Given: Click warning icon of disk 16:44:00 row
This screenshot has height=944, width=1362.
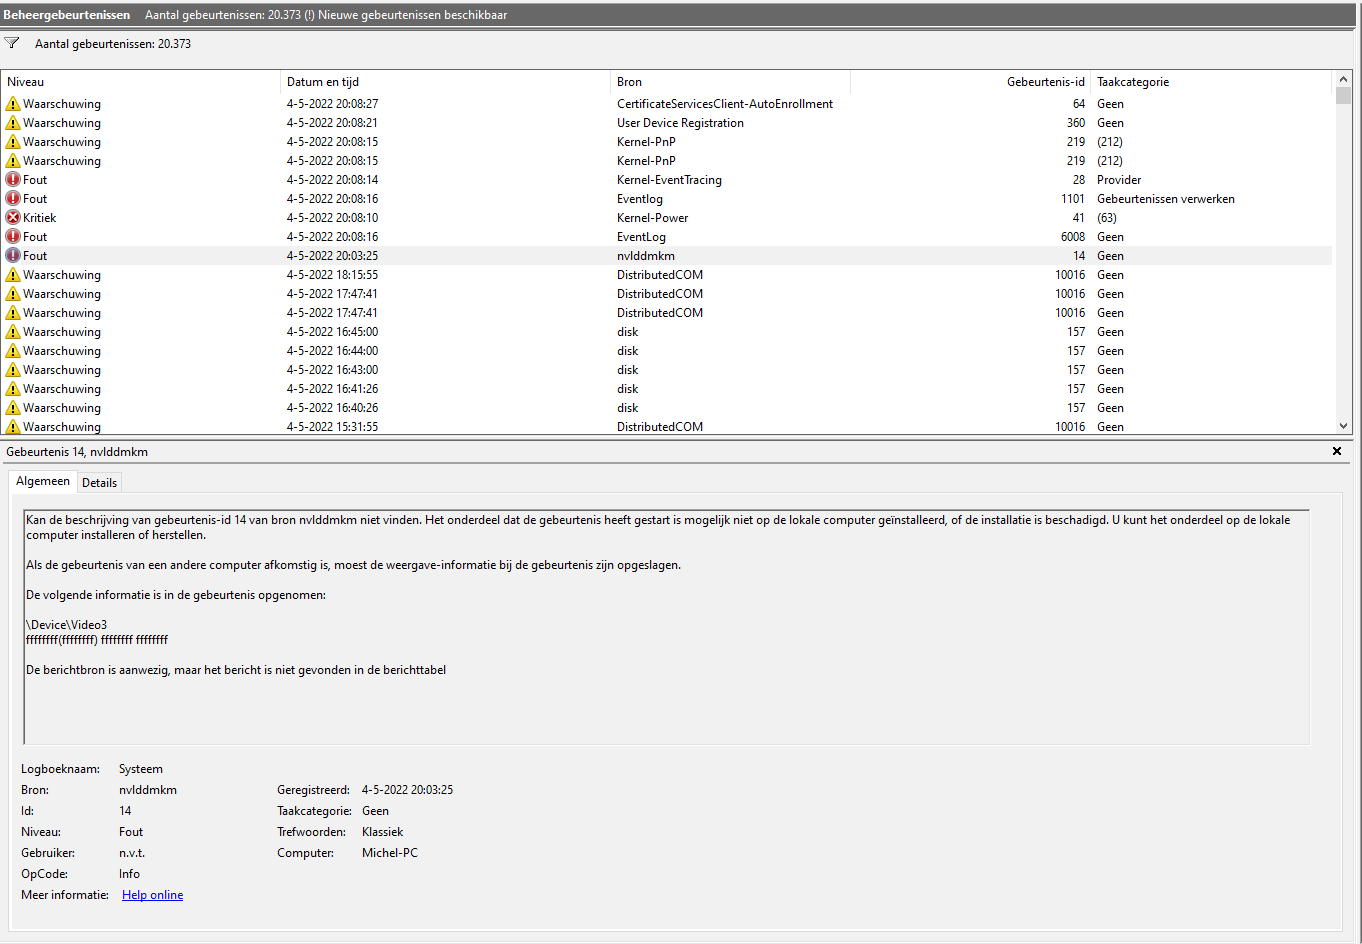Looking at the screenshot, I should (x=13, y=351).
